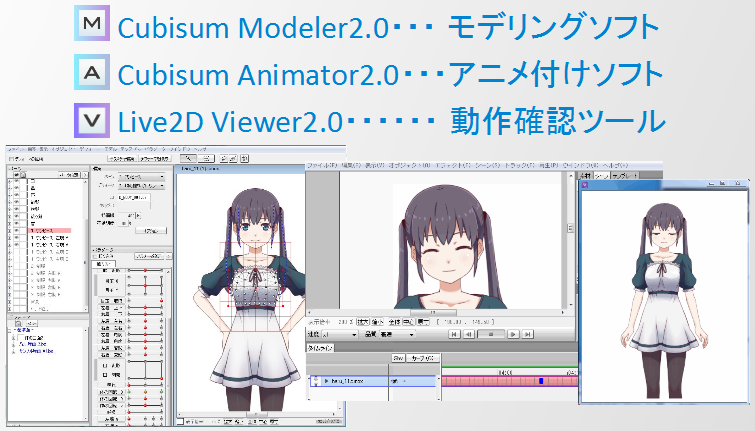Click the '>' button in deformer panel header
755x431 pixels.
[169, 256]
